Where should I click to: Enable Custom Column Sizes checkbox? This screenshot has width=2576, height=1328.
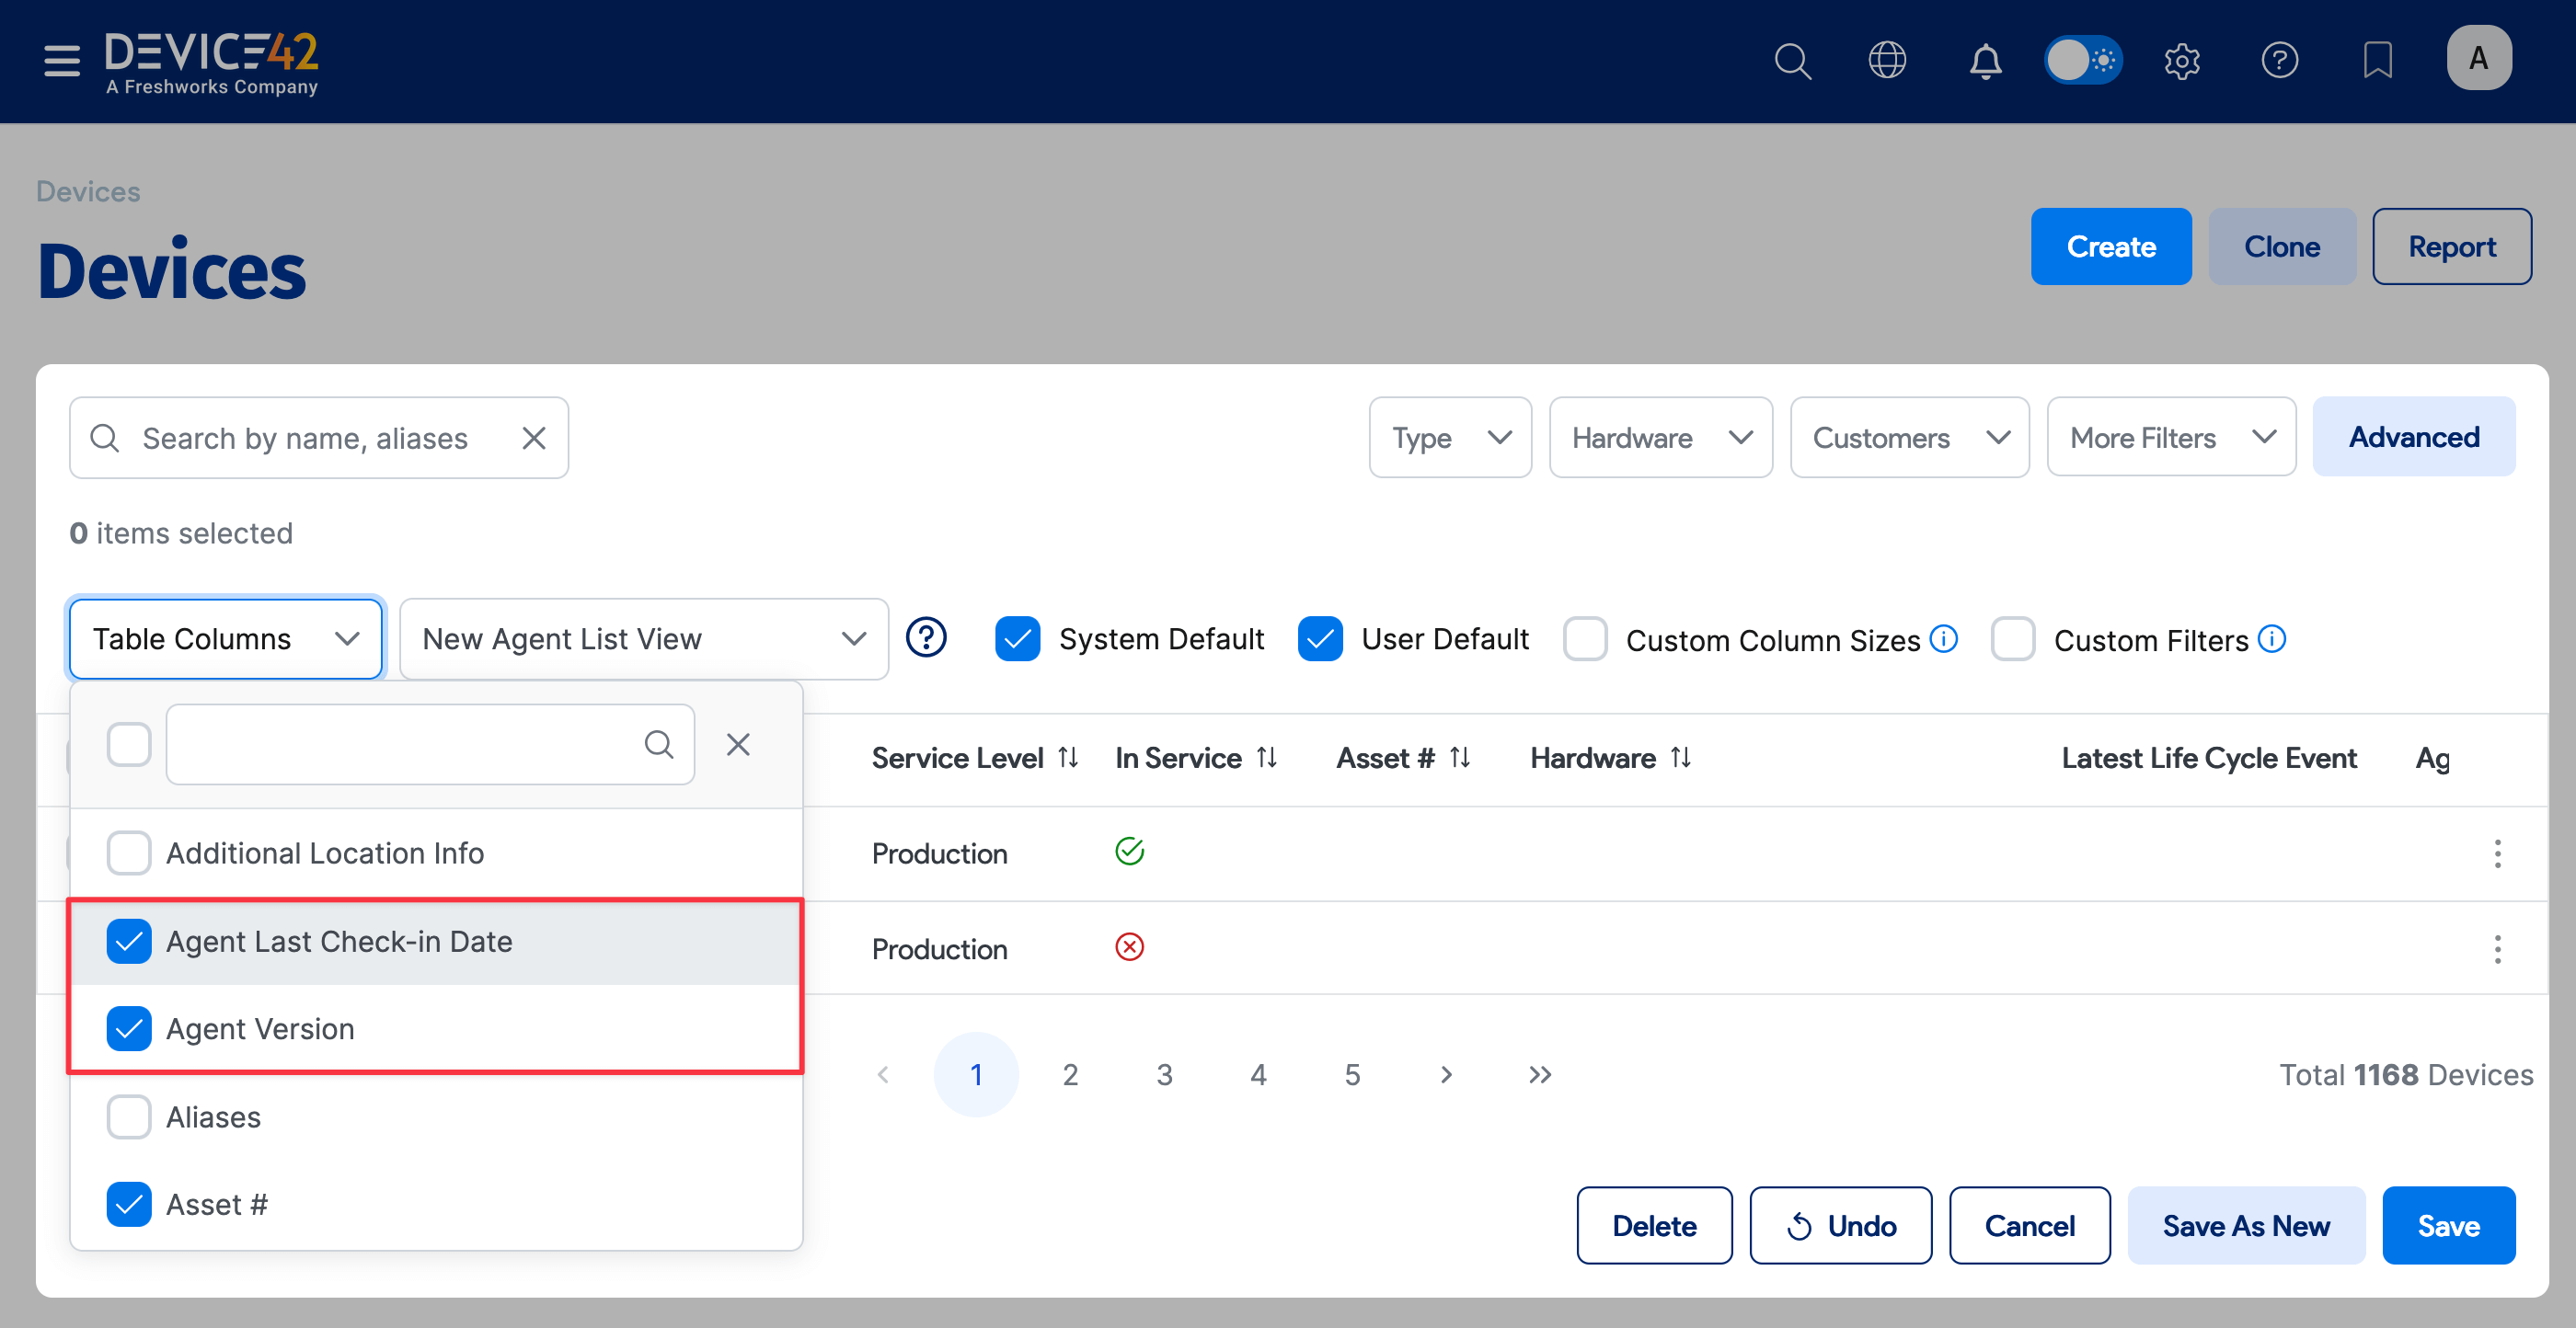[x=1585, y=639]
